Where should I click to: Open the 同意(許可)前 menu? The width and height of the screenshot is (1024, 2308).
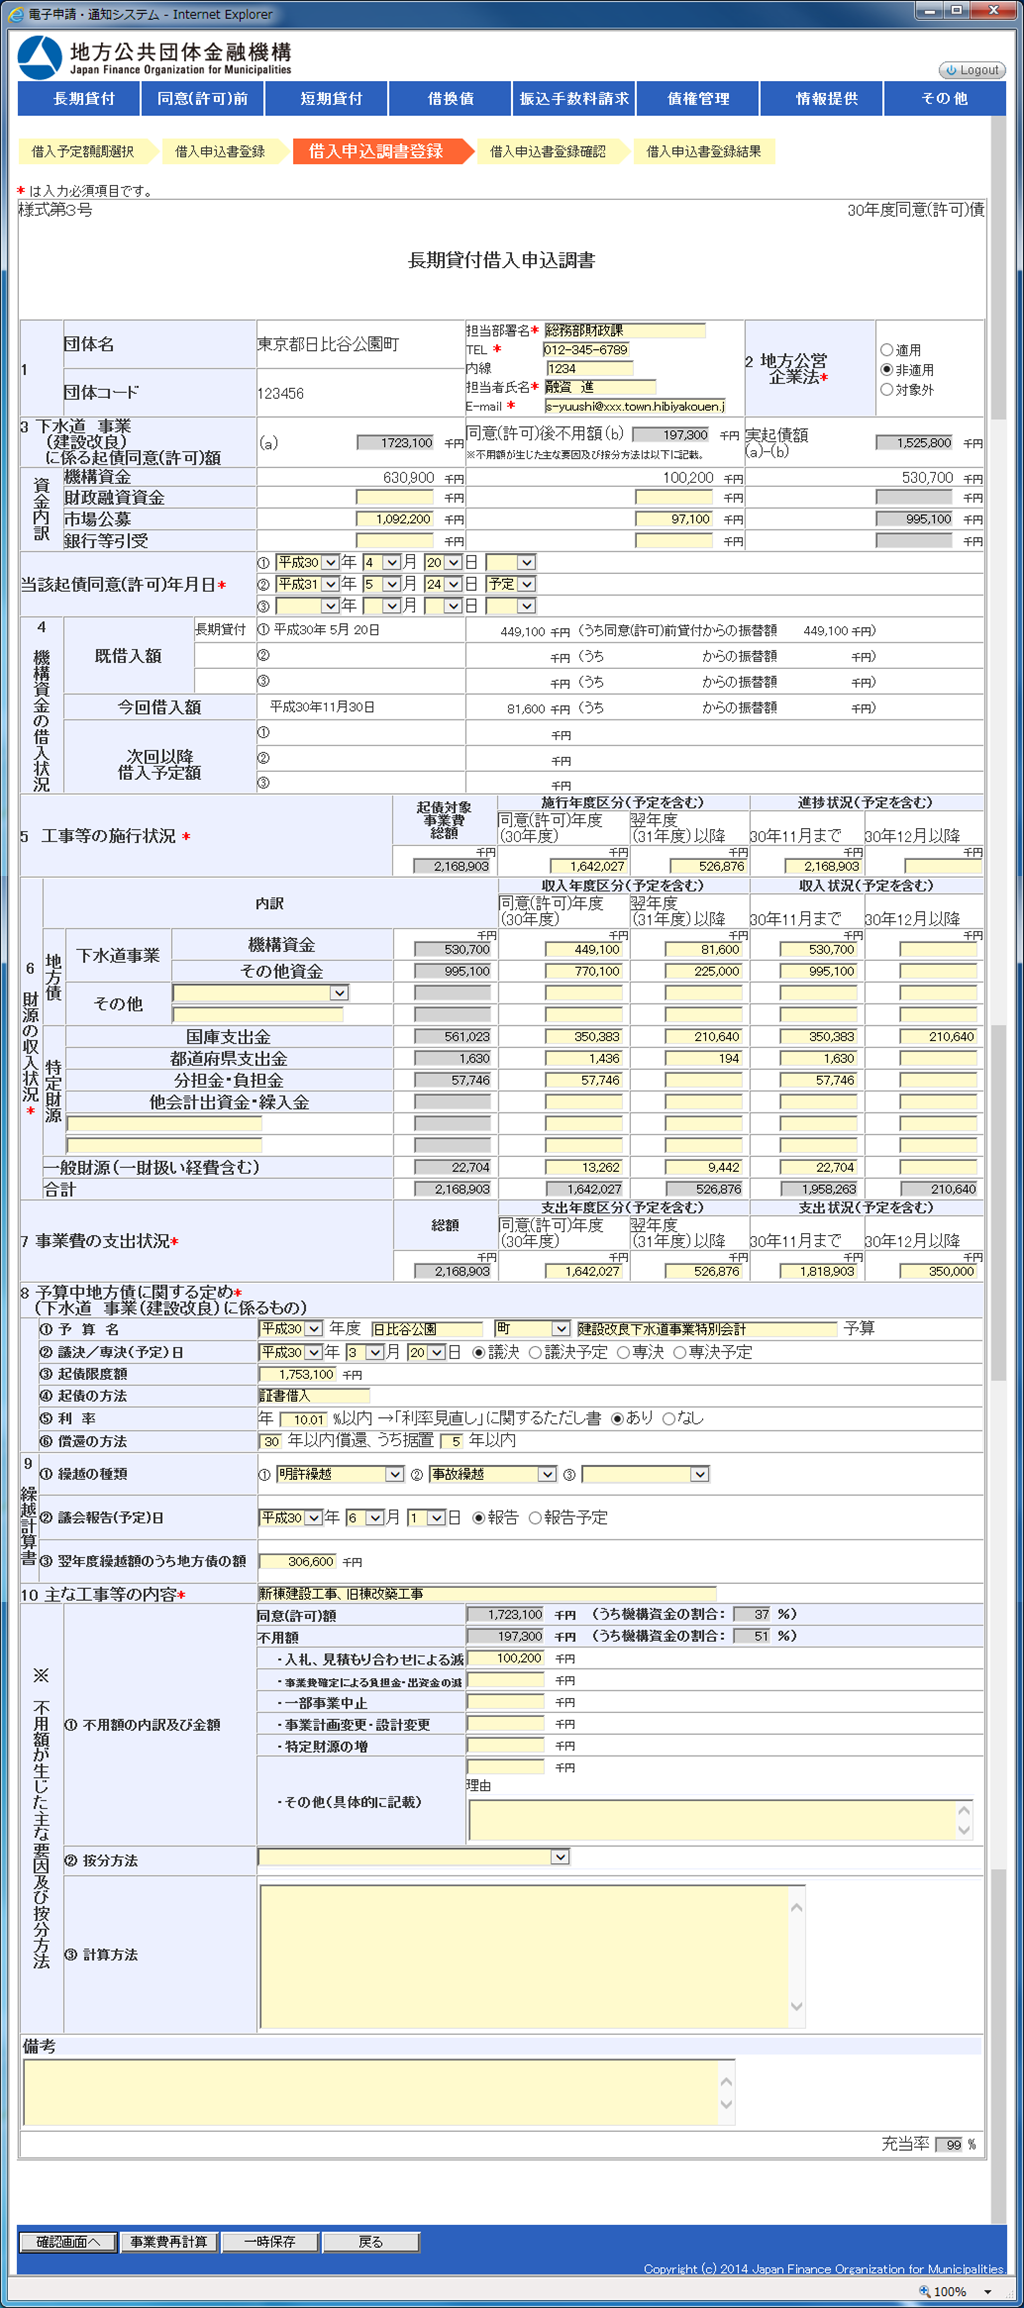tap(202, 99)
